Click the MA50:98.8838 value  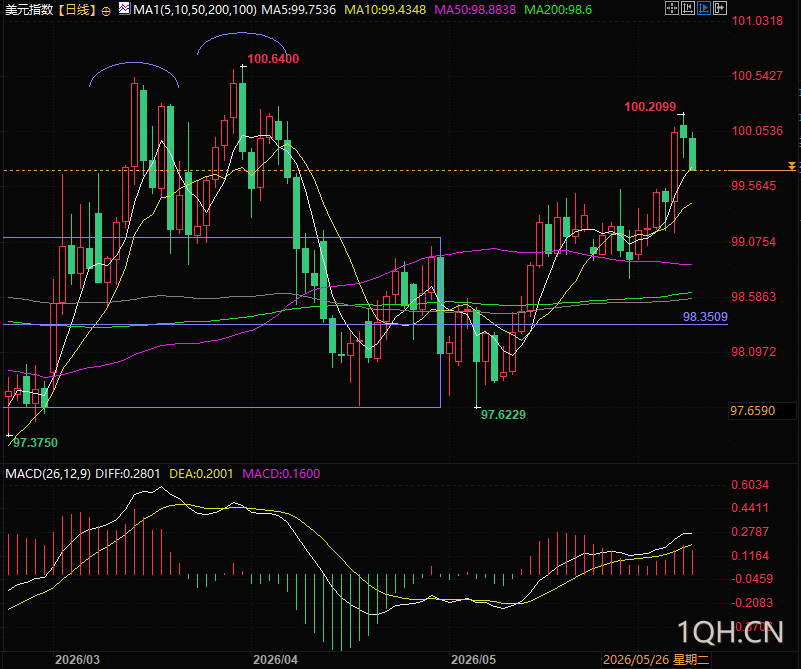475,10
